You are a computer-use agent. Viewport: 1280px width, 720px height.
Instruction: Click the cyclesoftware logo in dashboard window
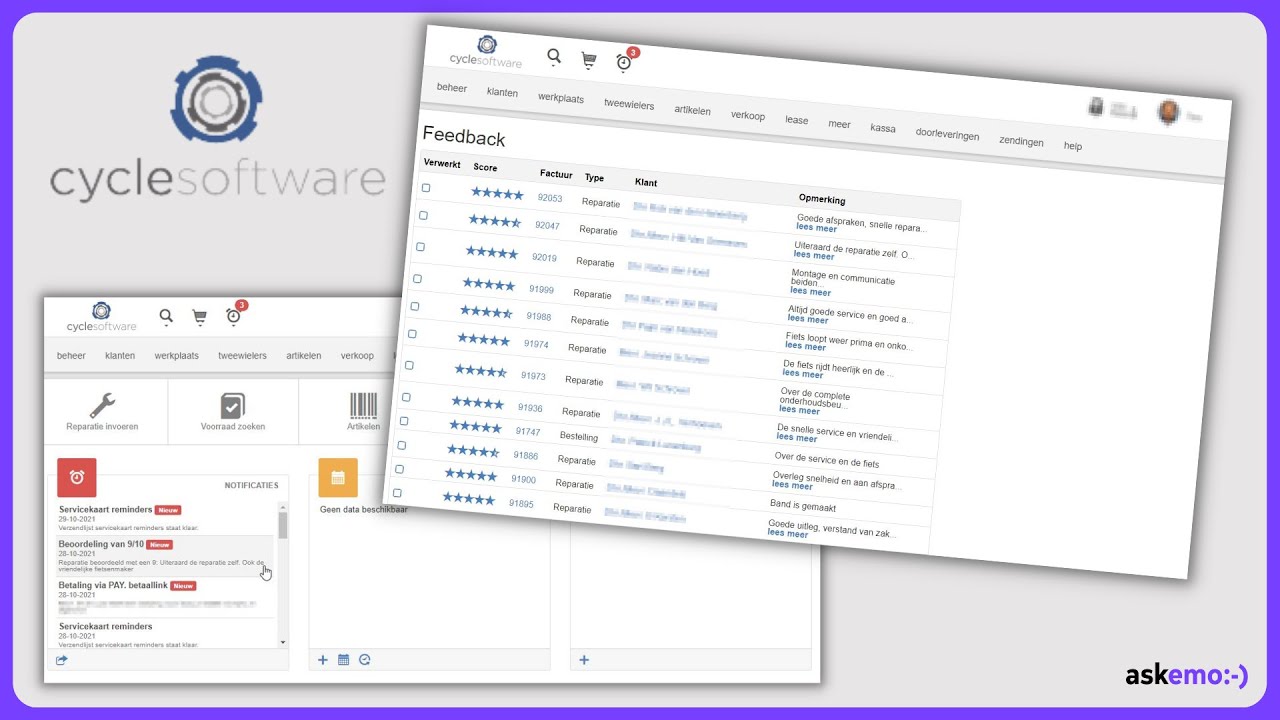coord(102,317)
